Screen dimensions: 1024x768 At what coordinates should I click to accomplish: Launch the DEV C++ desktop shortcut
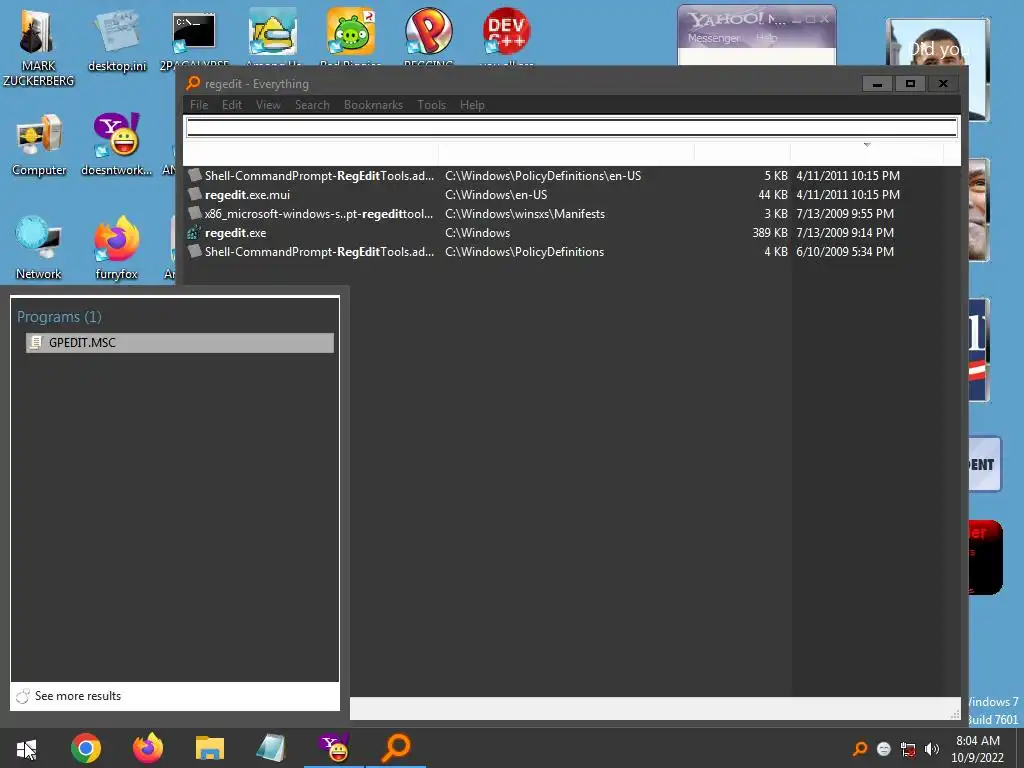tap(506, 31)
